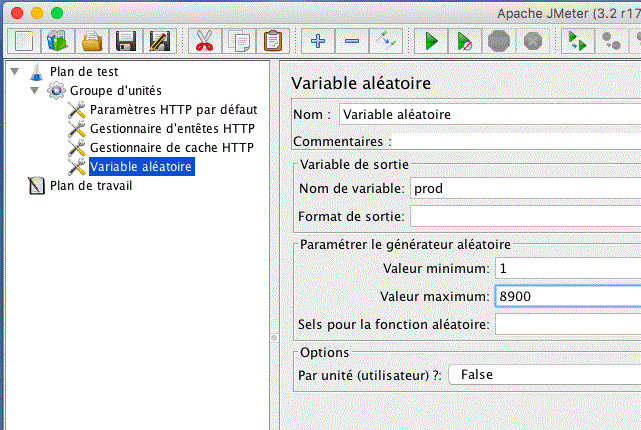This screenshot has height=430, width=641.
Task: Click tools icon beside Gestionnaire d'entêtes HTTP
Action: pyautogui.click(x=76, y=129)
